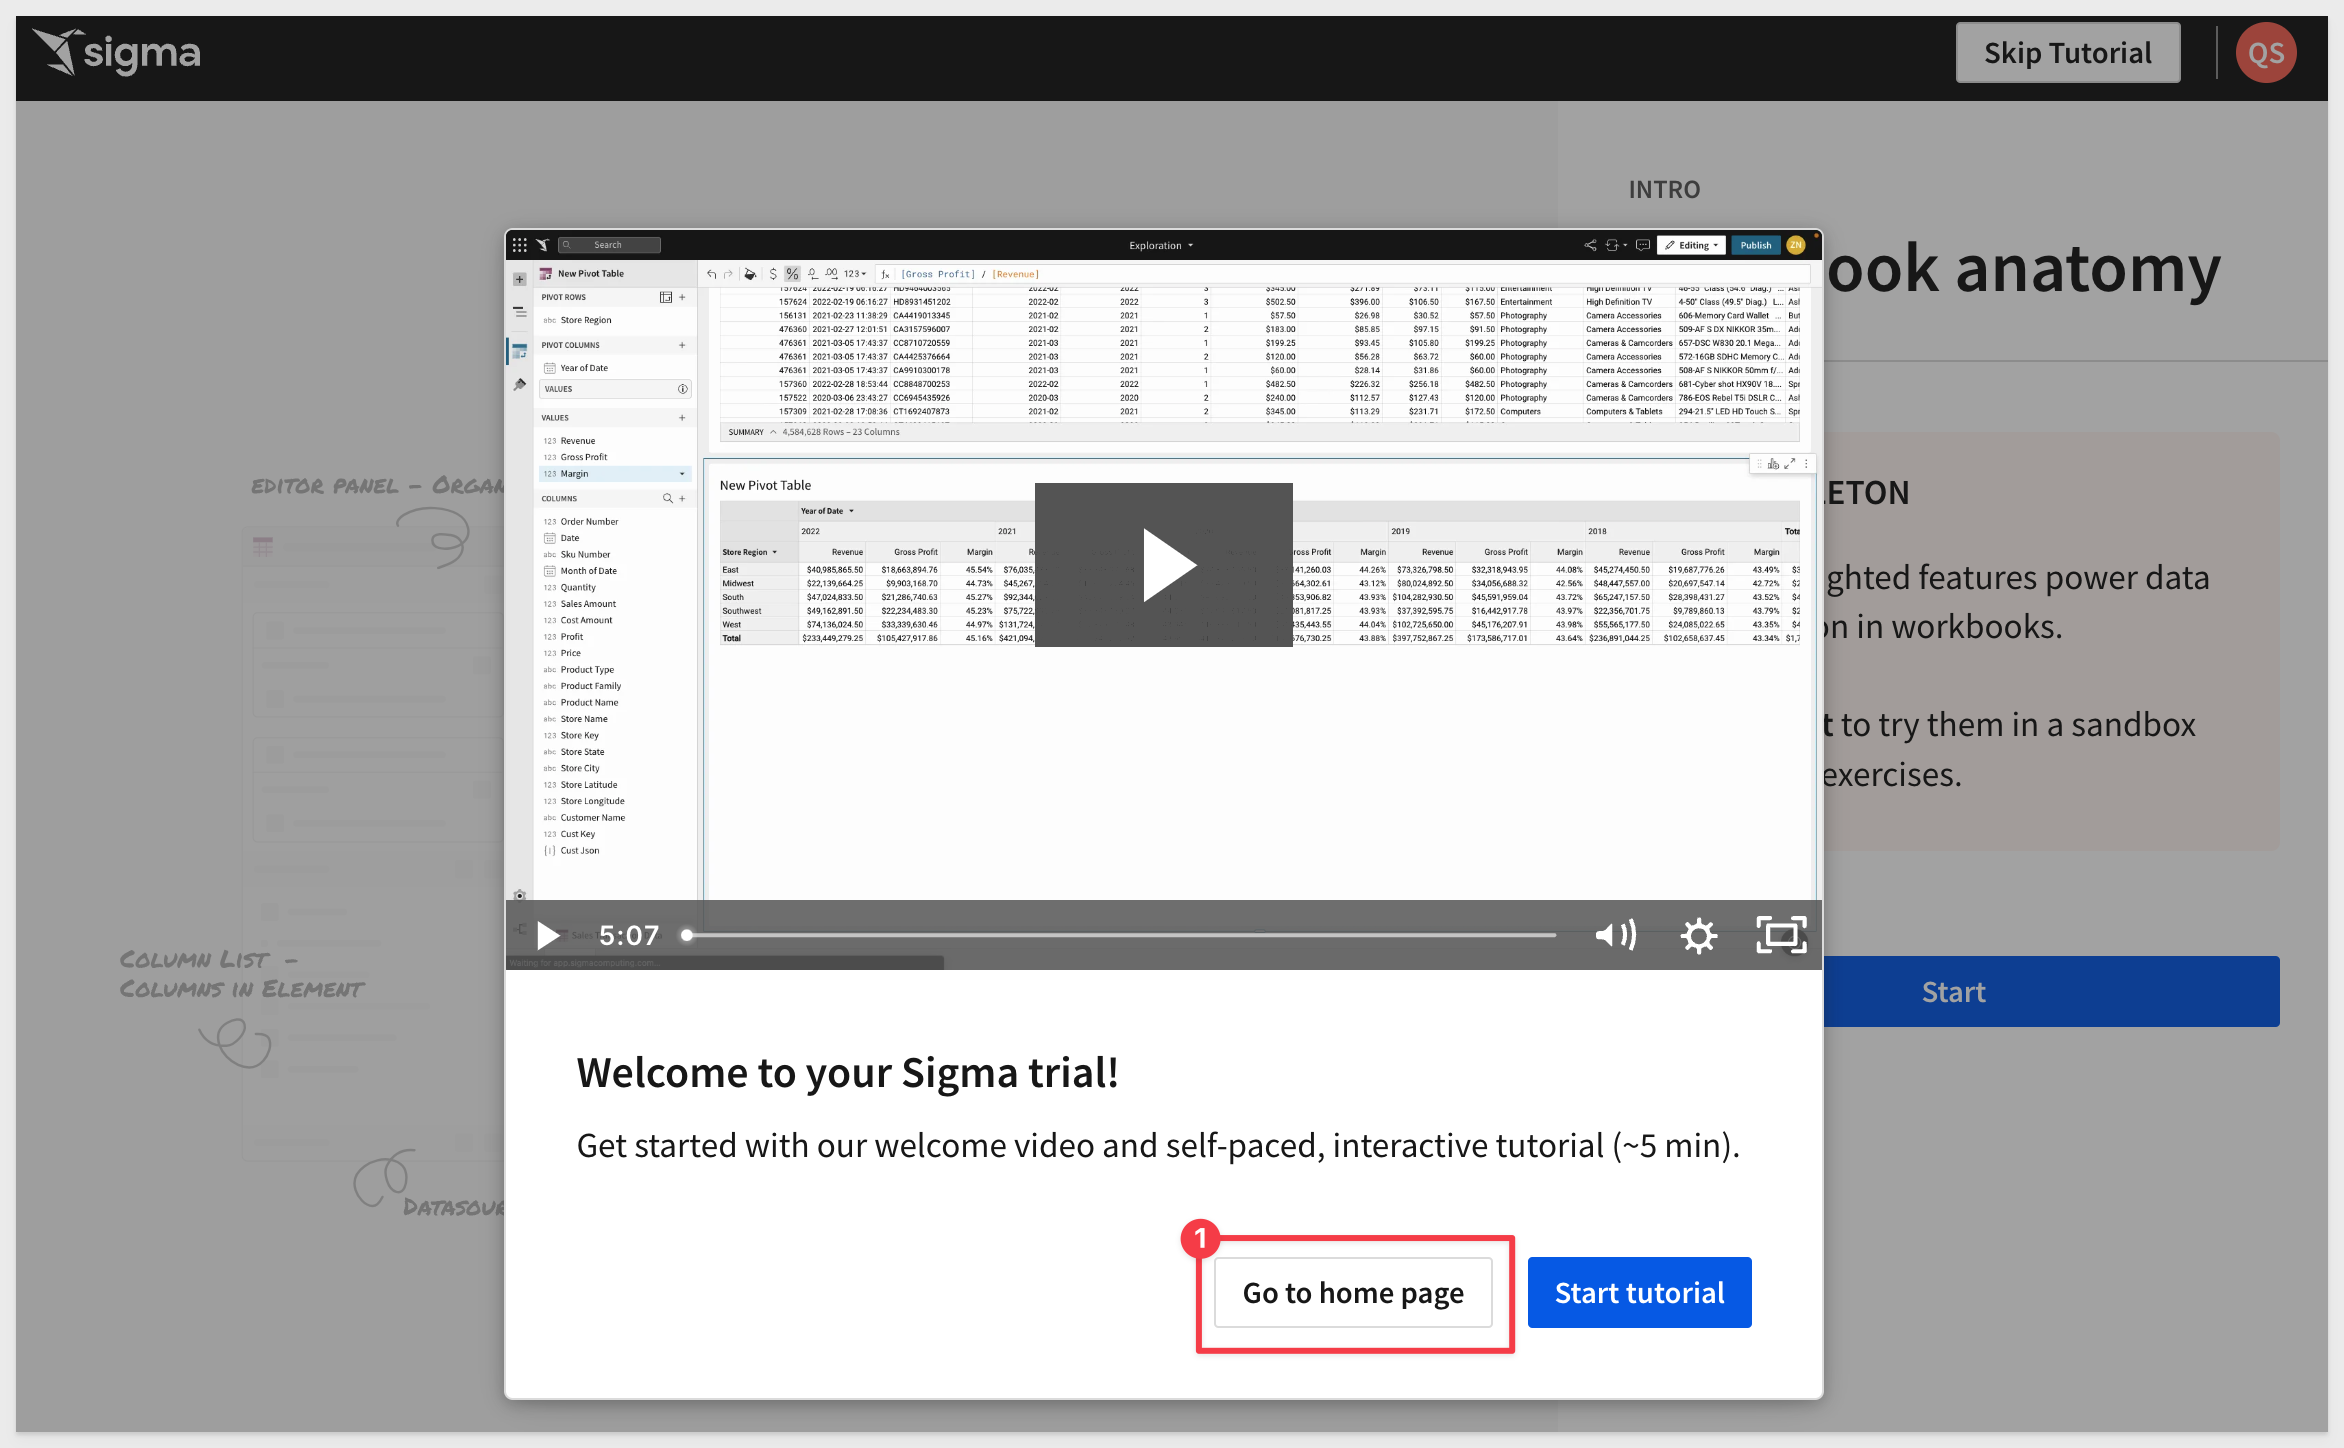Play the video from the control bar
The image size is (2344, 1448).
[547, 935]
